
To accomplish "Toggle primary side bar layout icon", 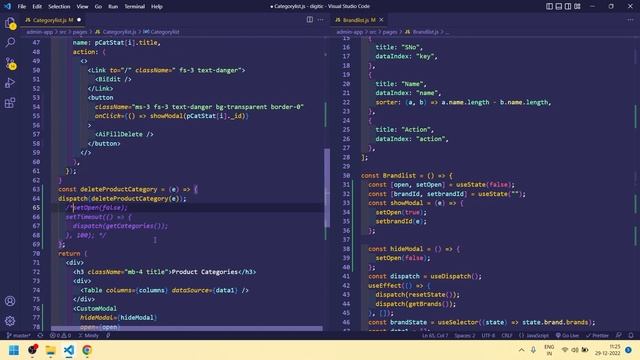I will (x=549, y=6).
